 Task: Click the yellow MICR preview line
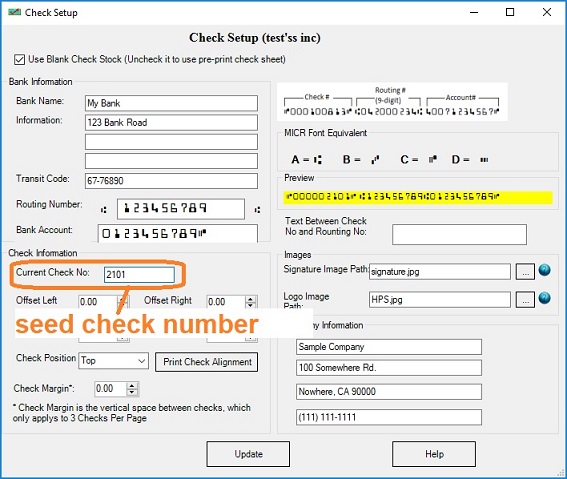[x=418, y=197]
